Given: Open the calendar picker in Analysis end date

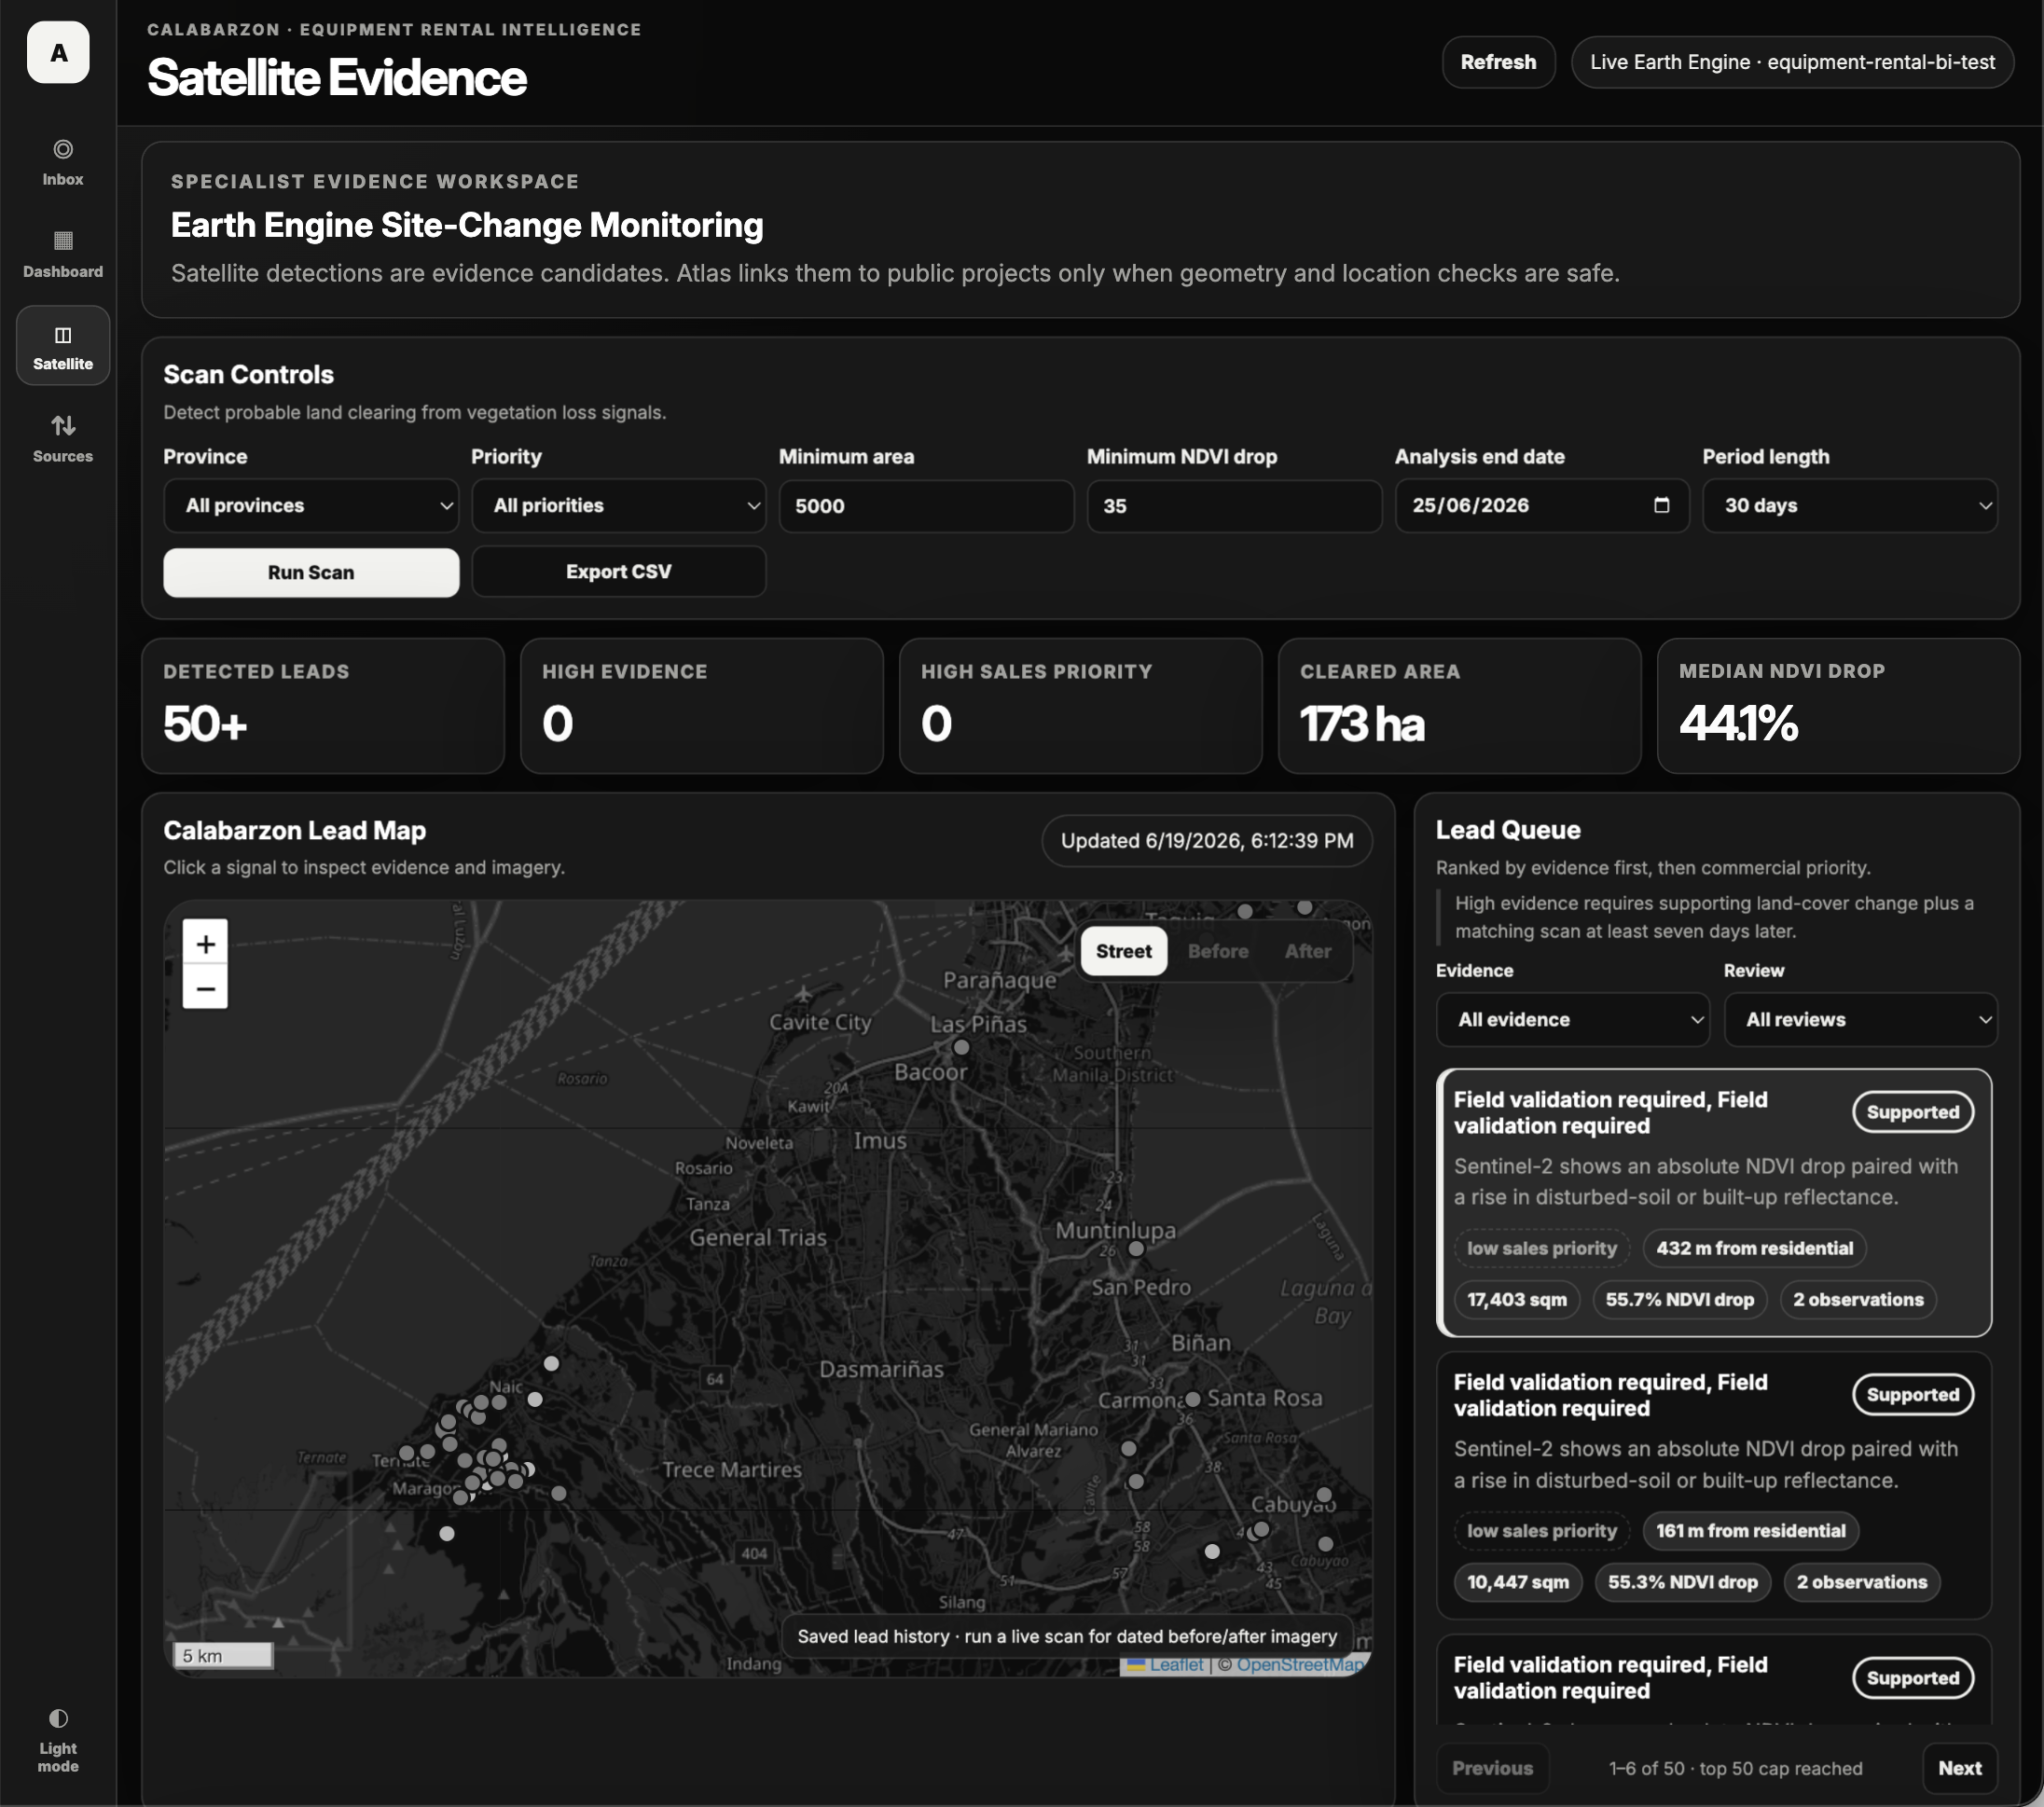Looking at the screenshot, I should (x=1661, y=505).
